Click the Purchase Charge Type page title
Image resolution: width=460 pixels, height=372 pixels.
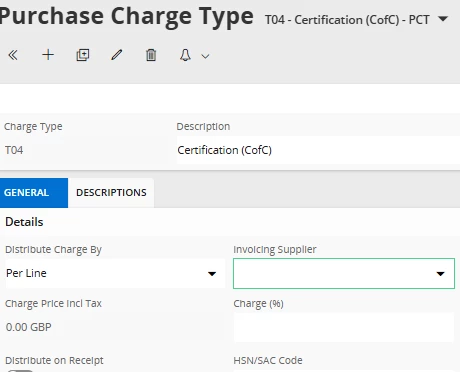point(127,17)
